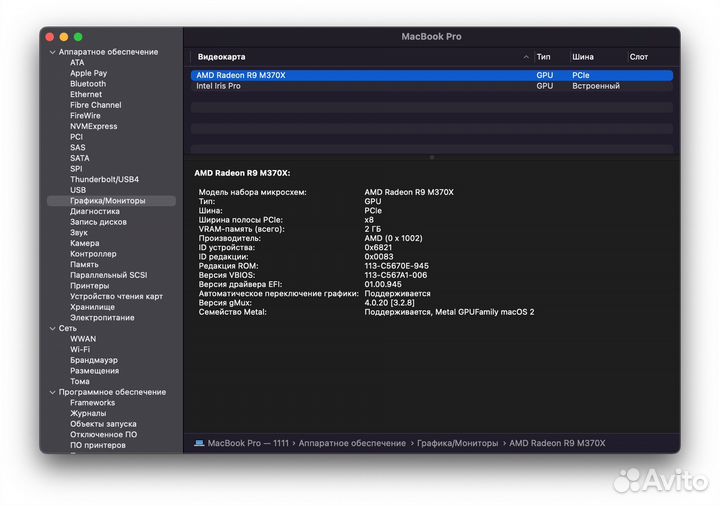Image resolution: width=720 pixels, height=506 pixels.
Task: Select FireWire sidebar item
Action: pos(85,116)
